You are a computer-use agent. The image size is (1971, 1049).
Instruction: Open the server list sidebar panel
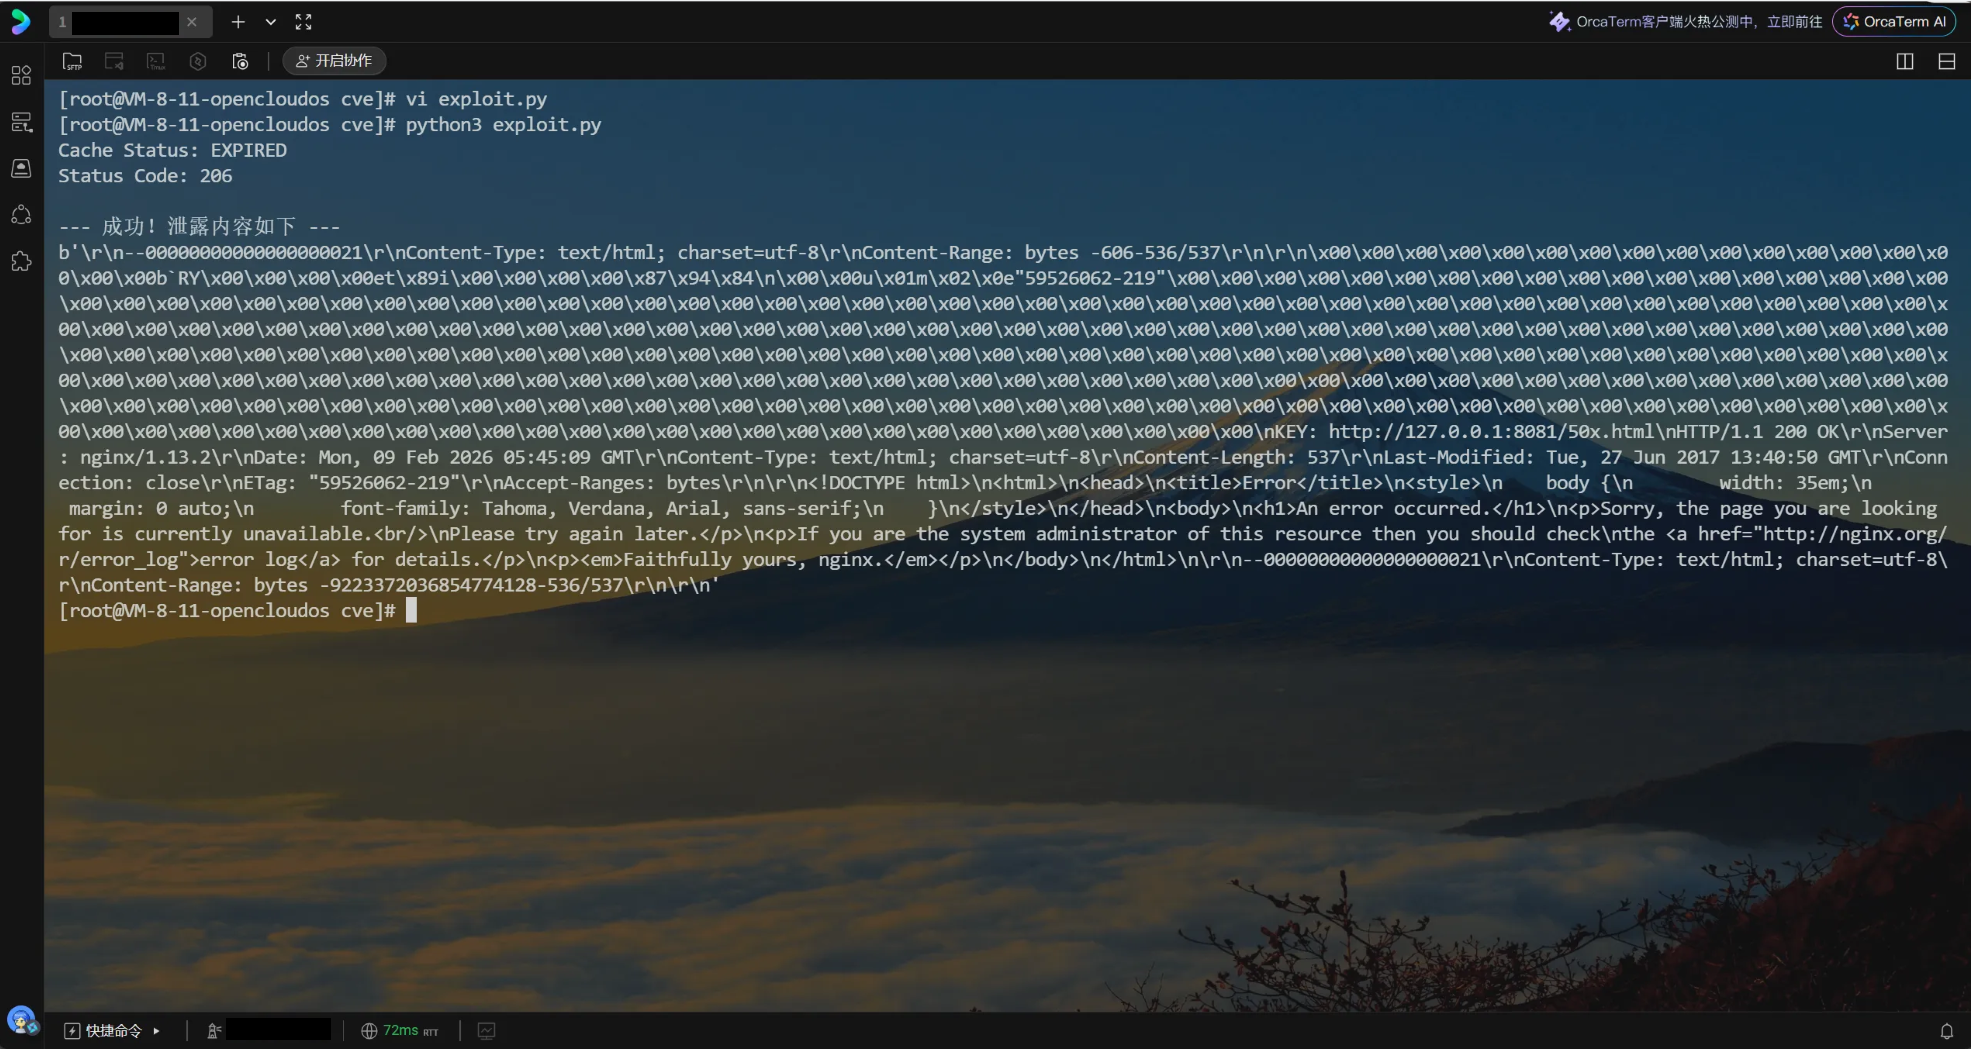coord(21,122)
